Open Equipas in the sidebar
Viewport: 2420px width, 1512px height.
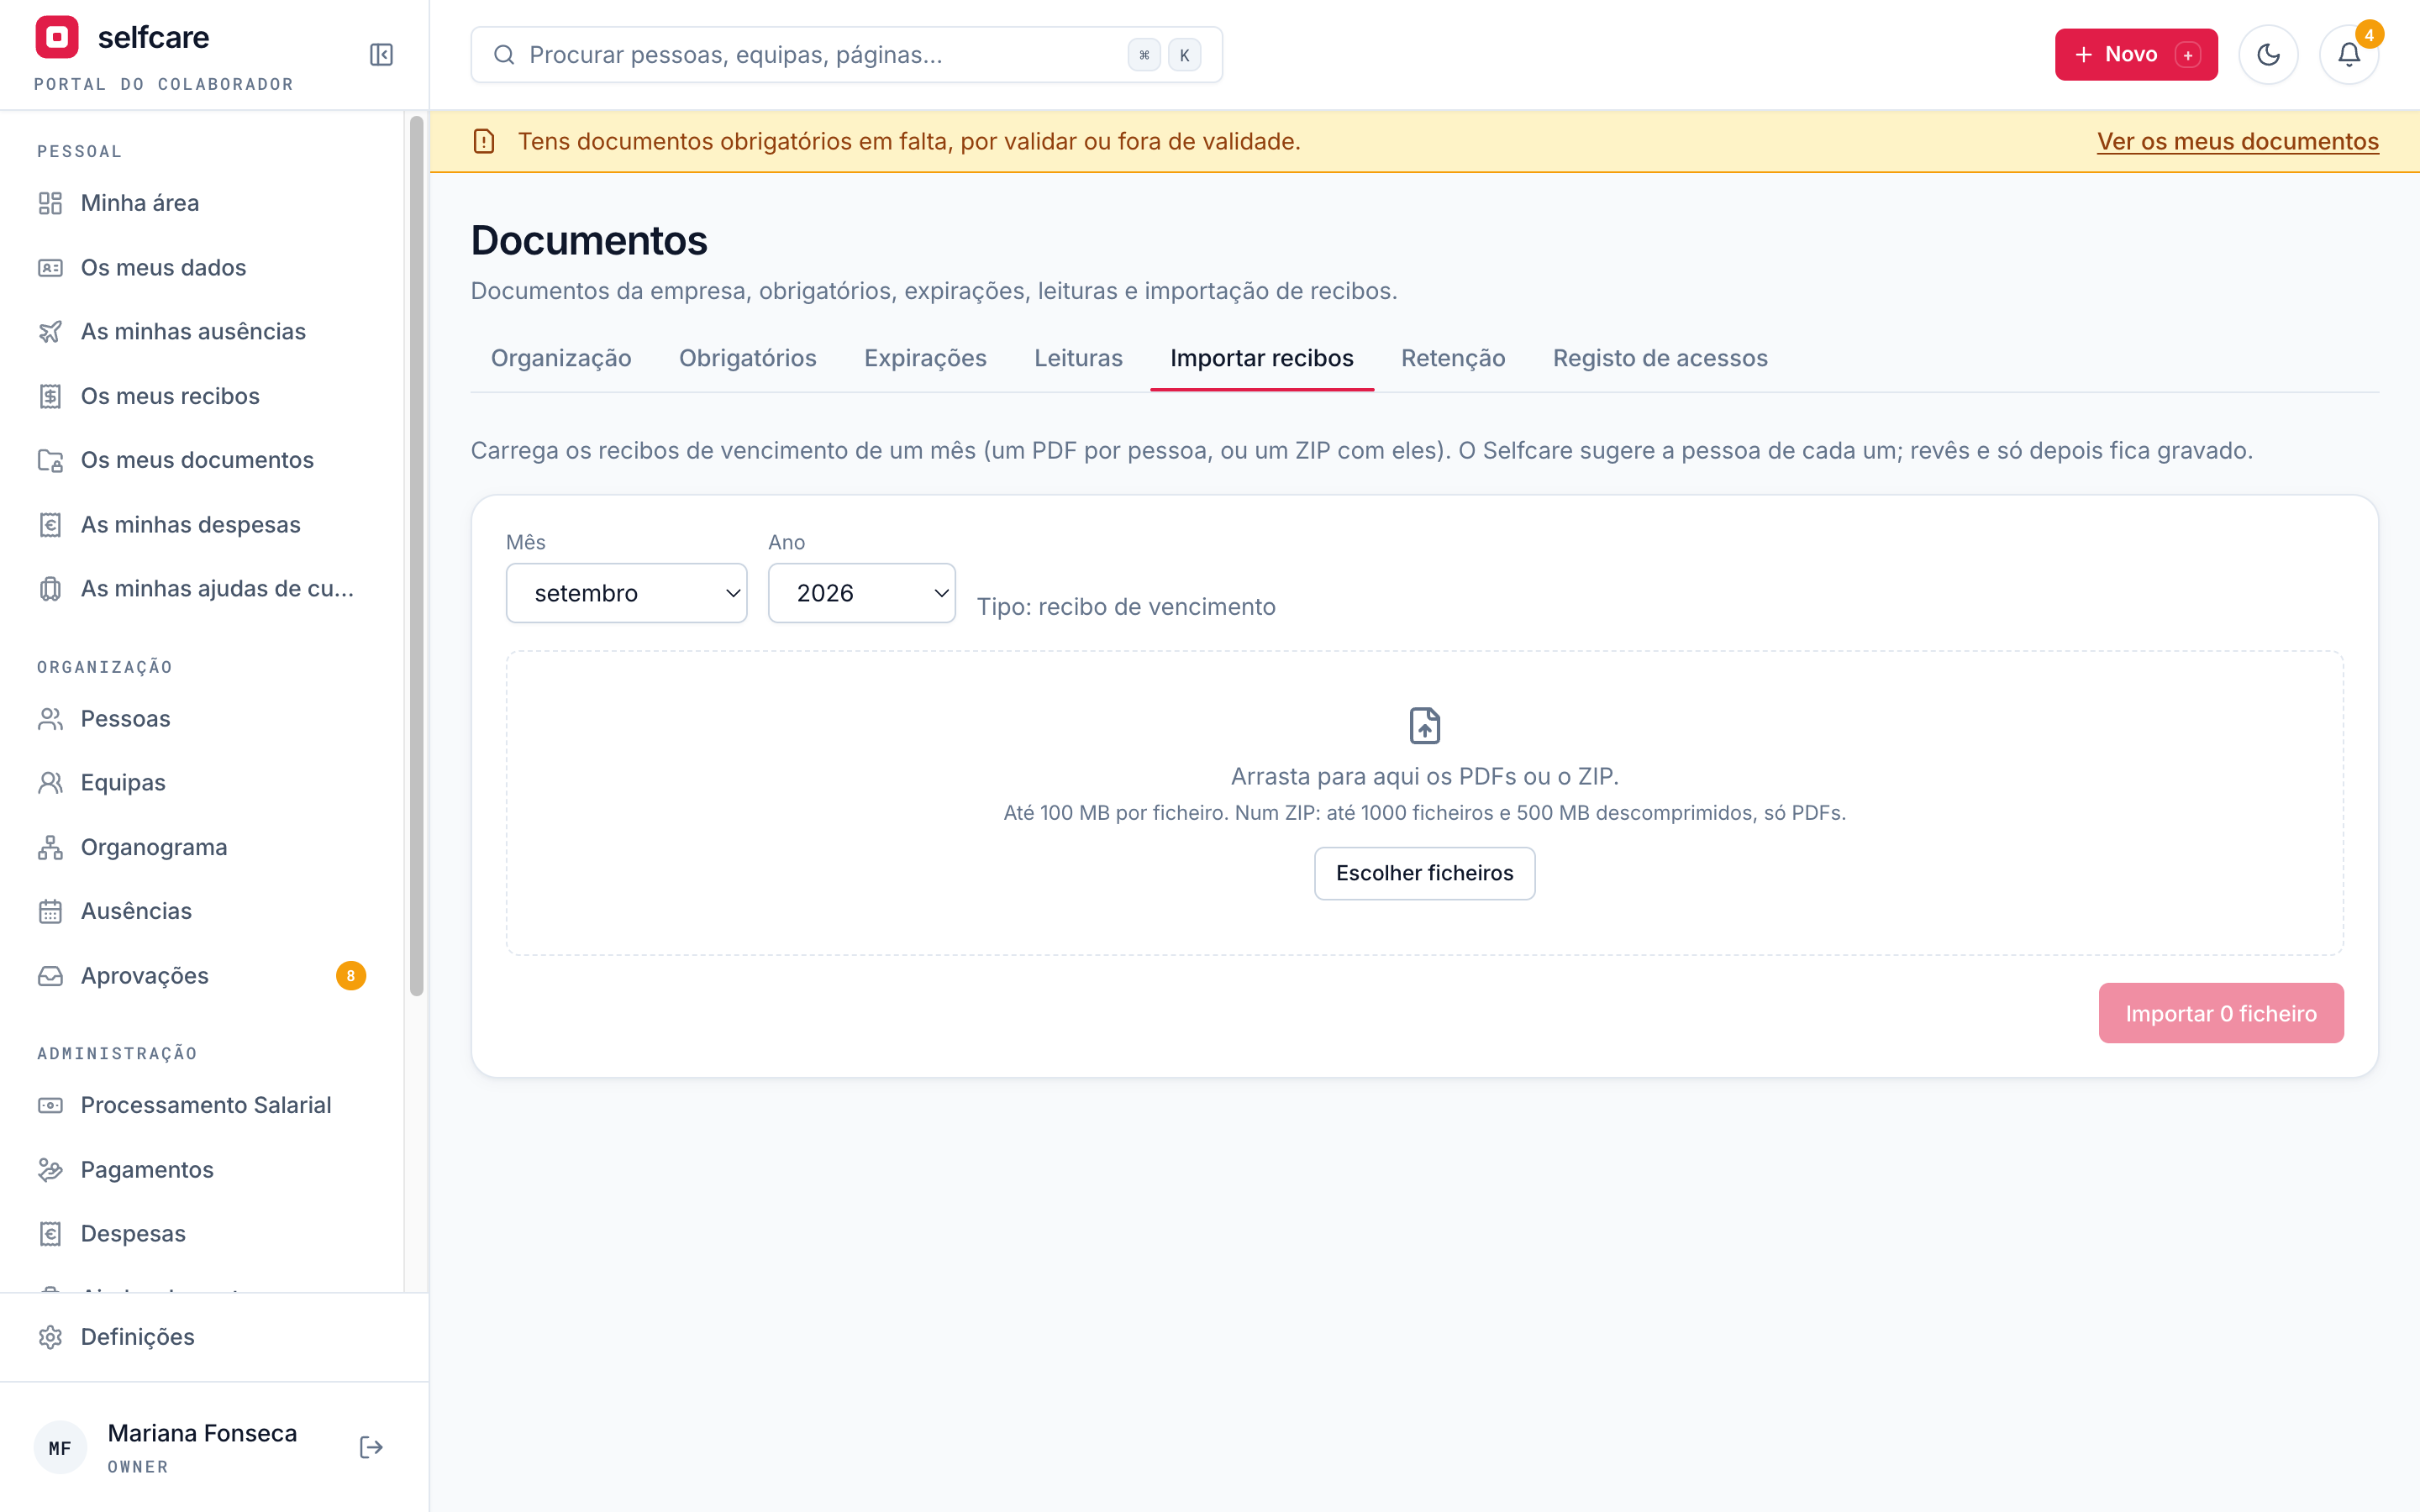pos(202,783)
